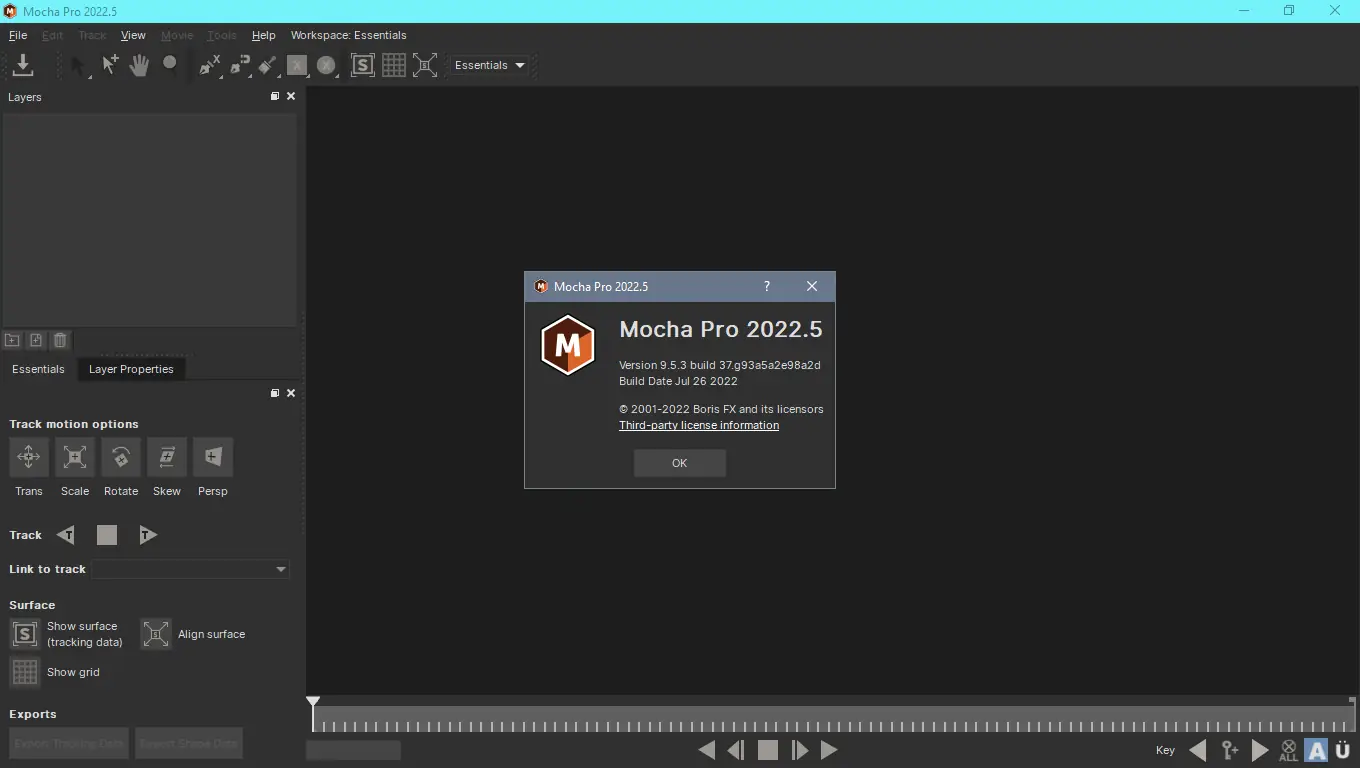
Task: Click the timeline playhead marker
Action: [313, 703]
